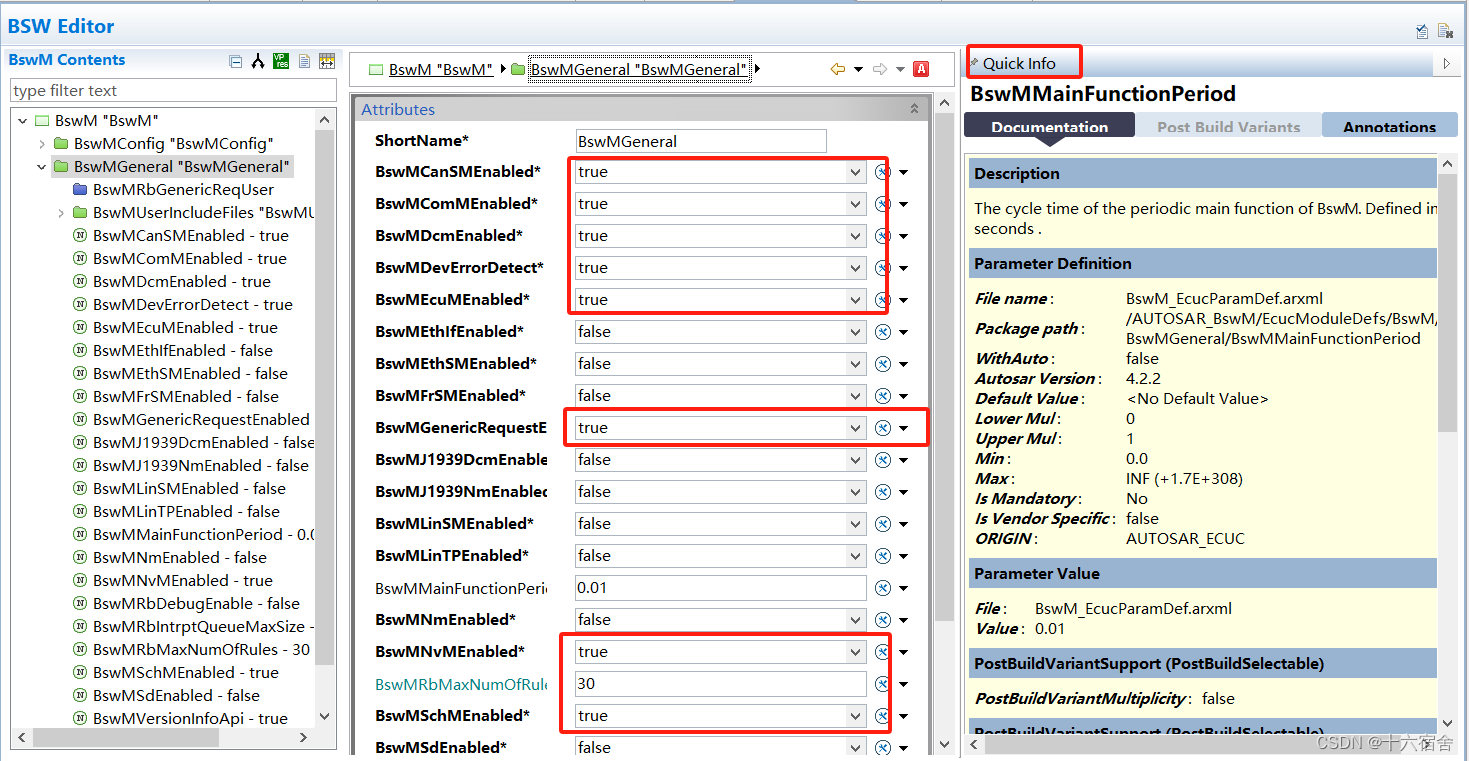Viewport: 1469px width, 761px height.
Task: Select BswMRbDebugEnable - false tree item
Action: (196, 604)
